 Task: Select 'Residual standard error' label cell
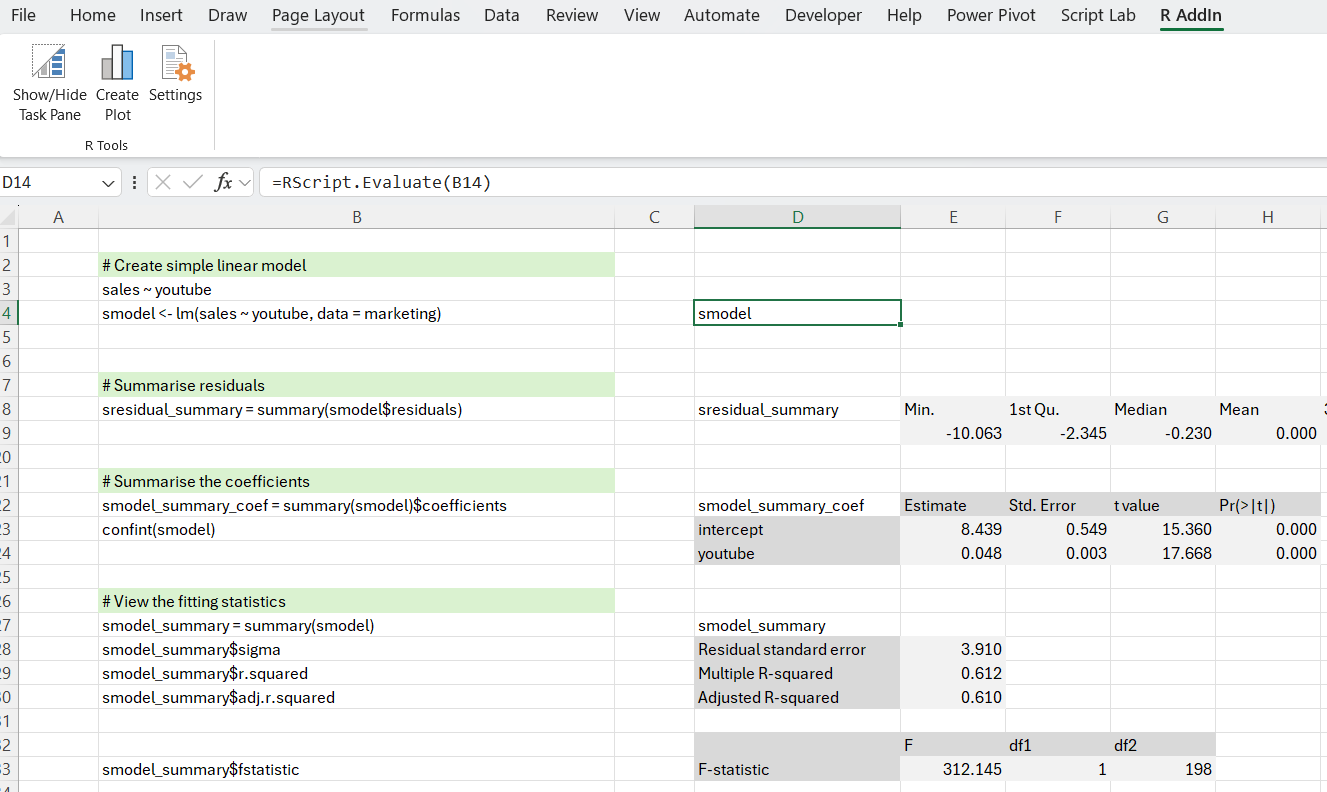coord(797,649)
